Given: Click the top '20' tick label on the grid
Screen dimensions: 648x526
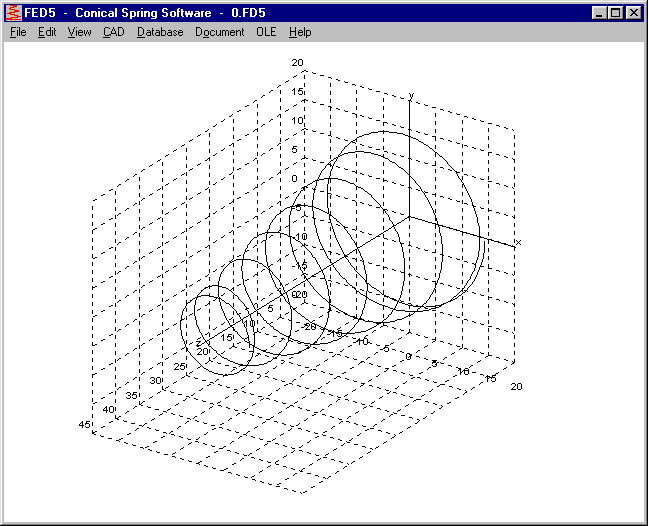Looking at the screenshot, I should [297, 63].
